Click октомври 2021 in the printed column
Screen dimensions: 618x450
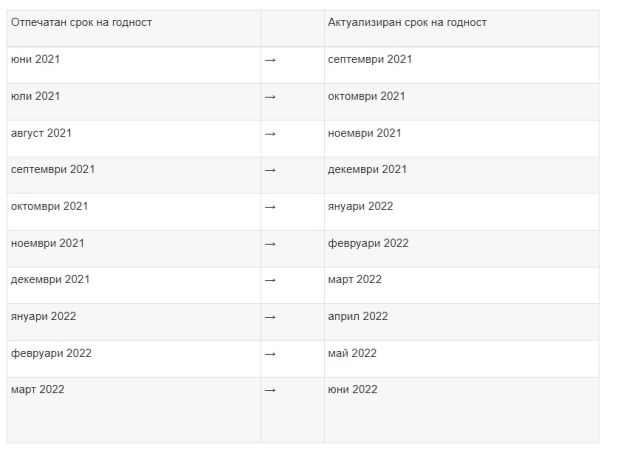(x=50, y=207)
